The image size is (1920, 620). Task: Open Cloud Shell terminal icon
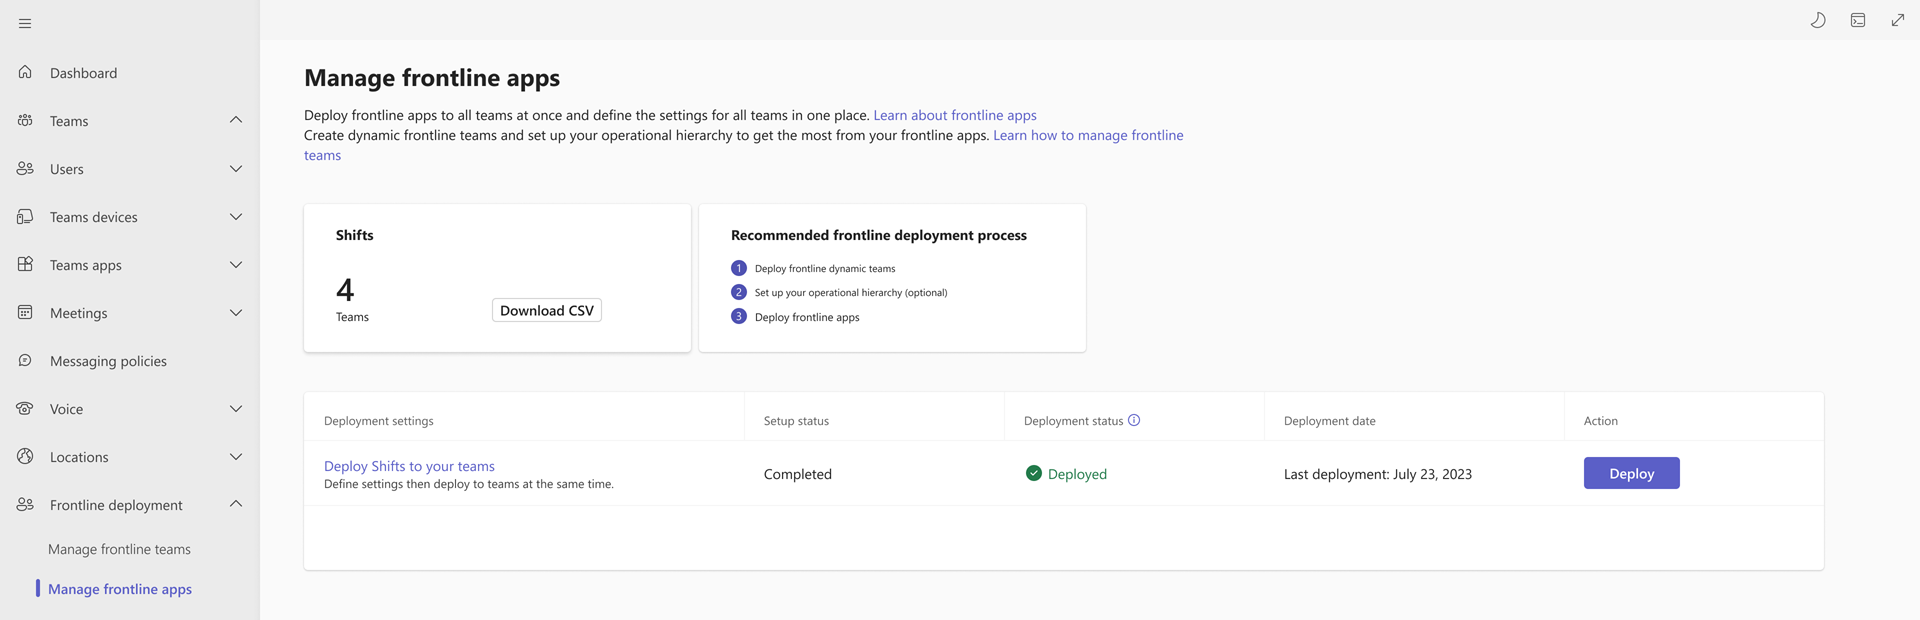coord(1858,20)
